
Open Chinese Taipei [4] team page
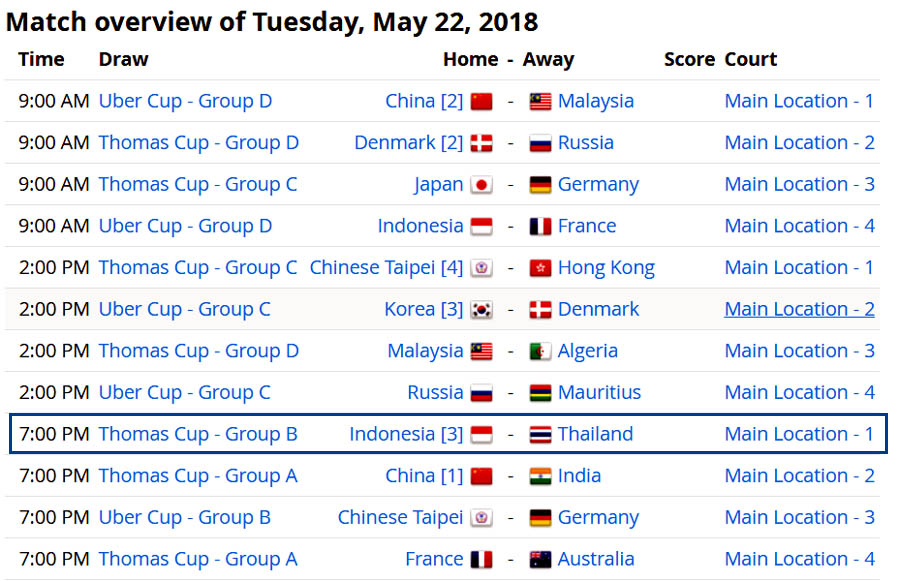click(386, 268)
